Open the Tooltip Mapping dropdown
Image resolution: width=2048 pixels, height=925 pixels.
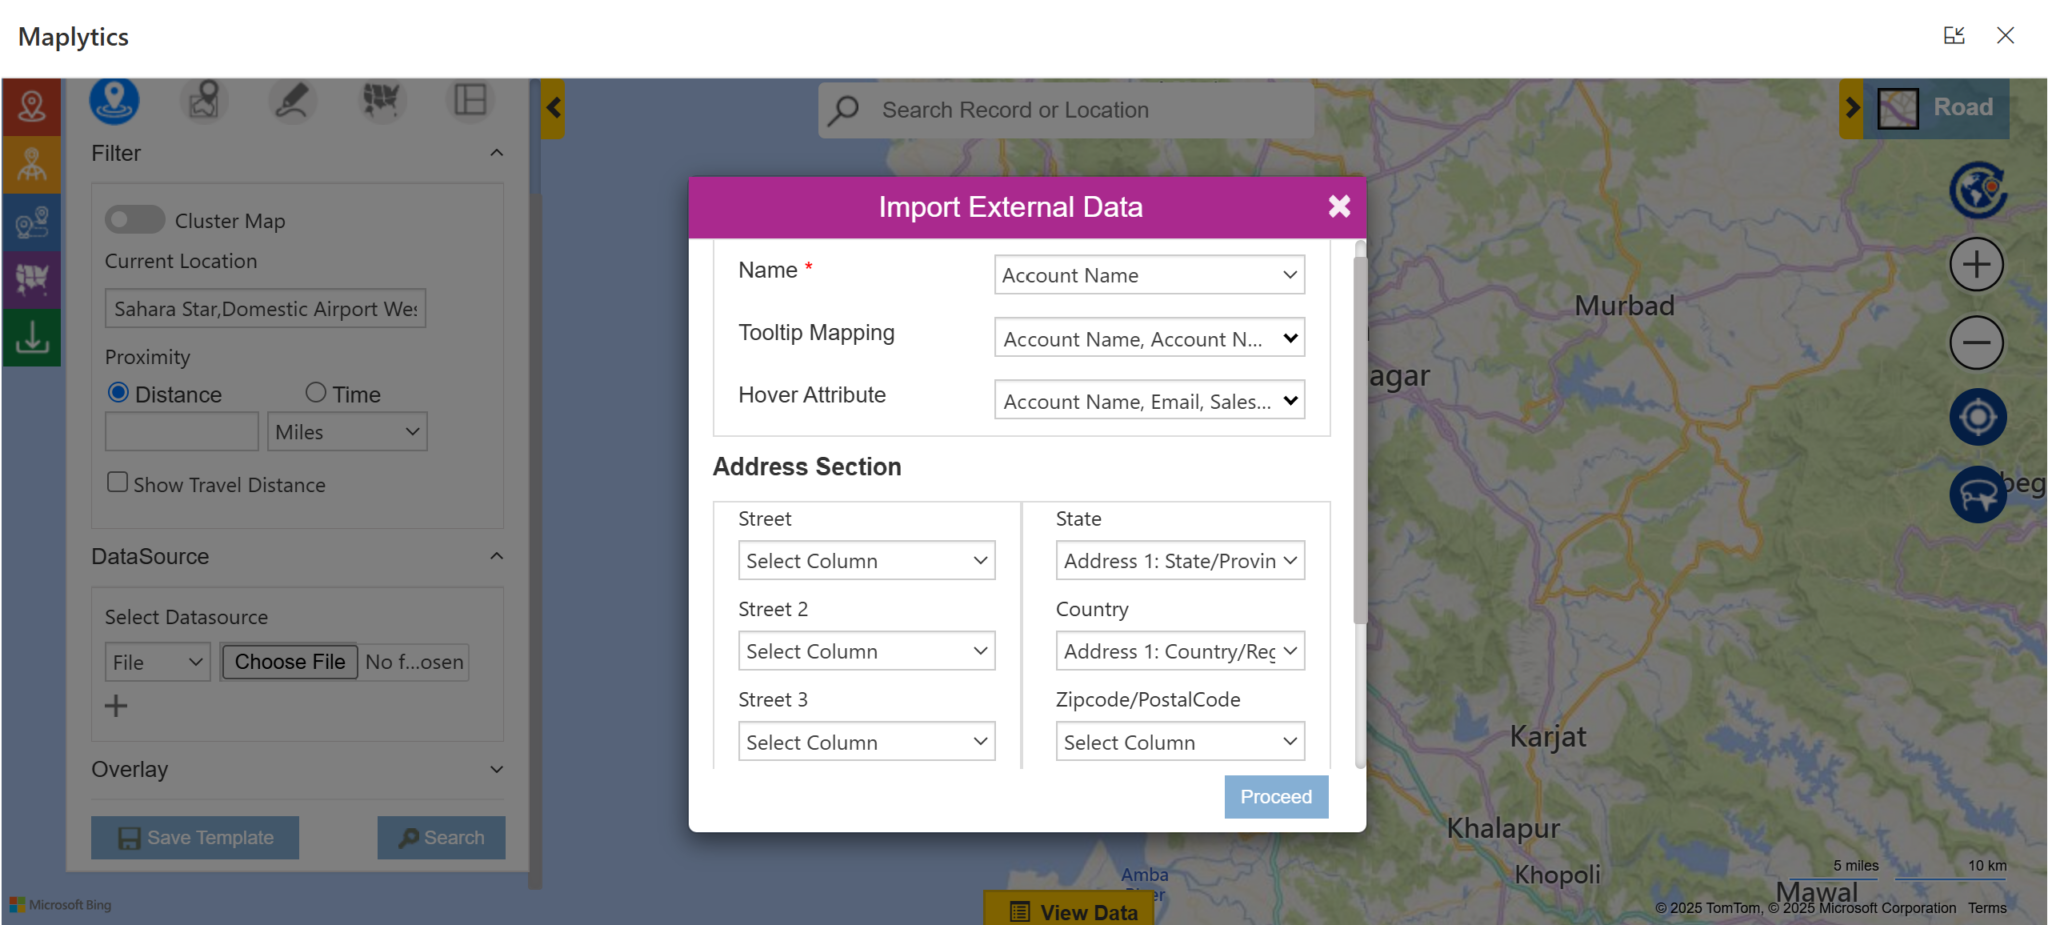(1149, 339)
